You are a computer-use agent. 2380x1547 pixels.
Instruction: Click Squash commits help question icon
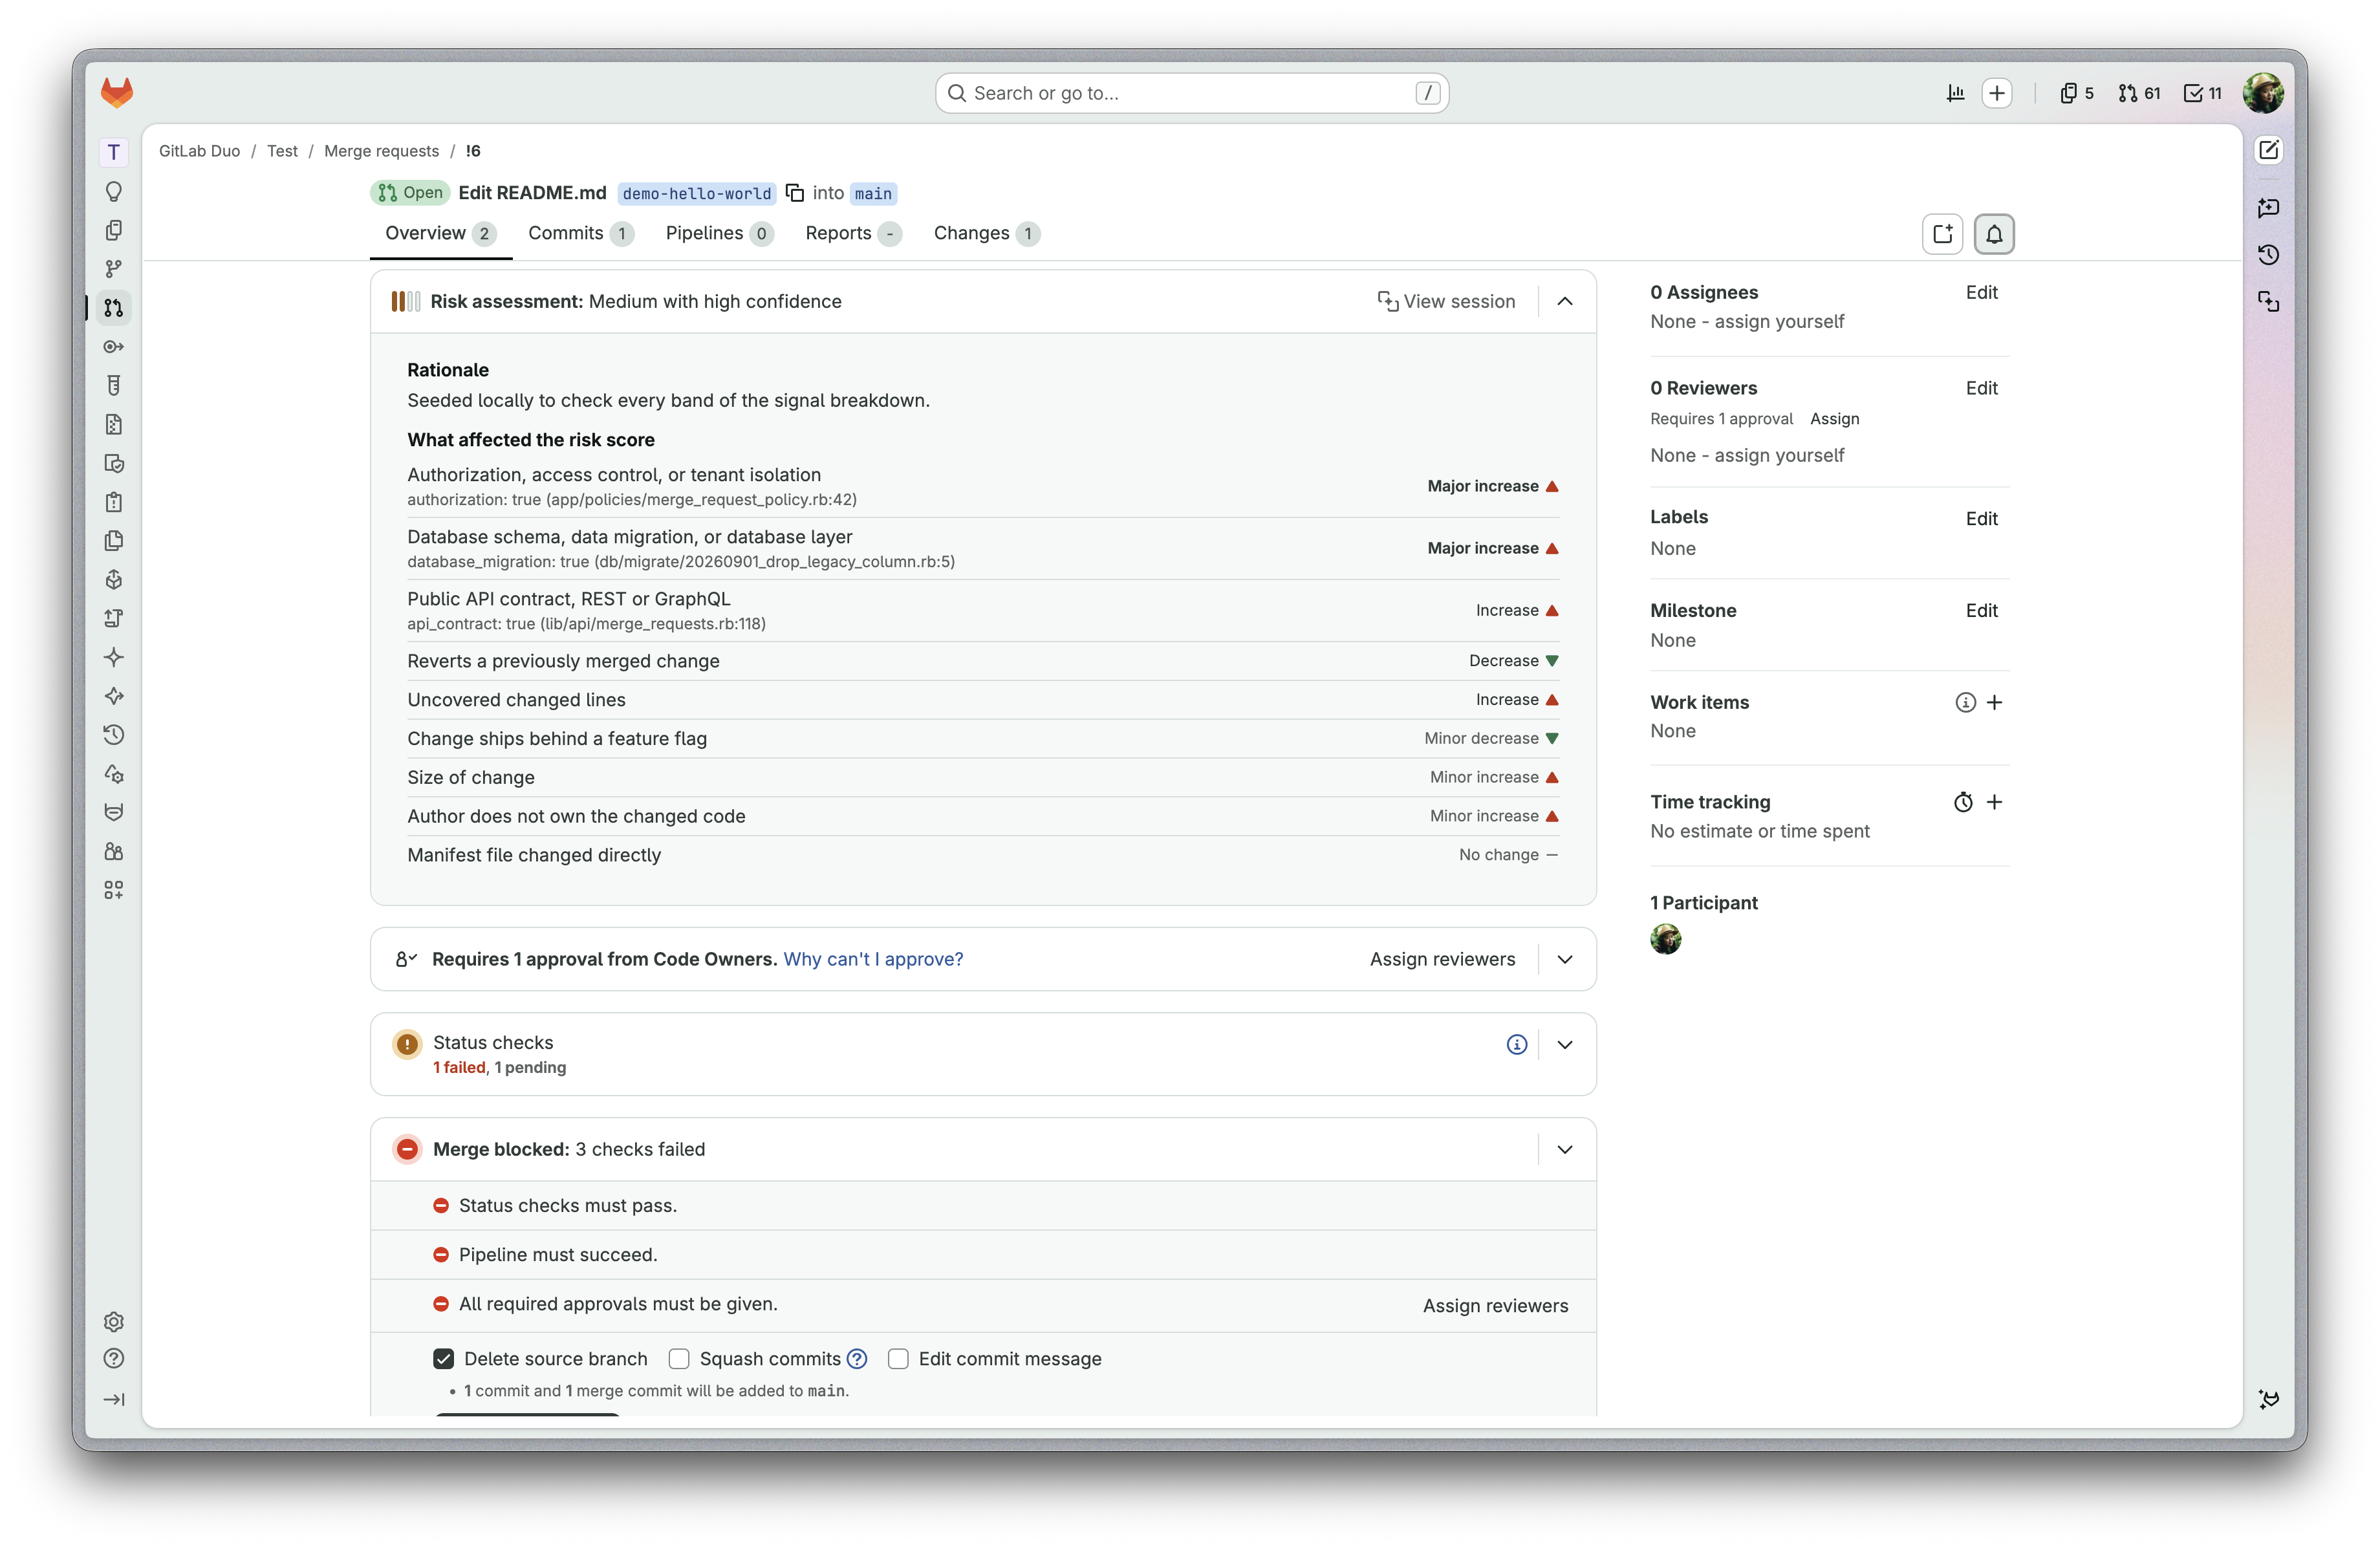(857, 1358)
